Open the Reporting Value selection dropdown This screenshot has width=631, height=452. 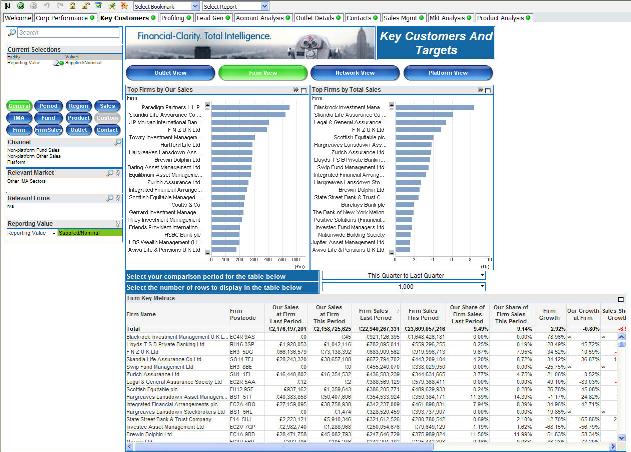pyautogui.click(x=54, y=233)
